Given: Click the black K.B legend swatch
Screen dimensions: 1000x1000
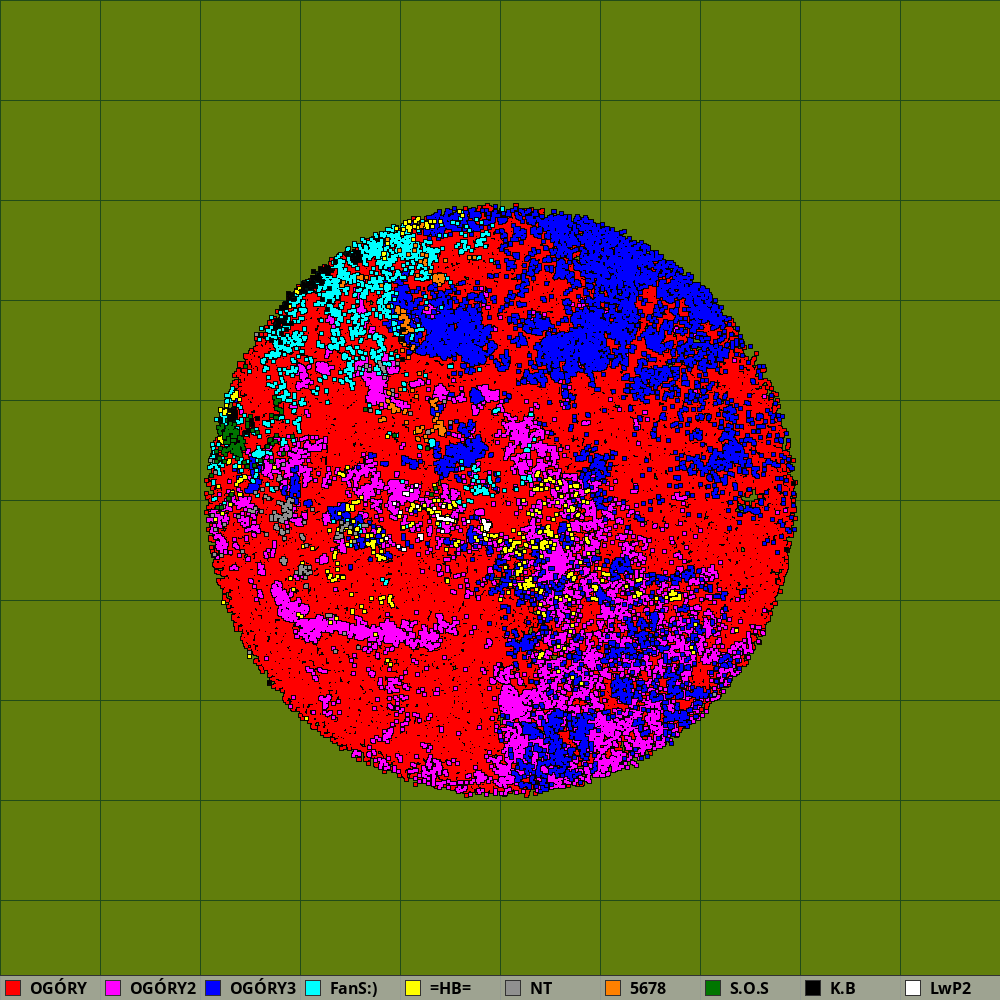Looking at the screenshot, I should point(813,988).
